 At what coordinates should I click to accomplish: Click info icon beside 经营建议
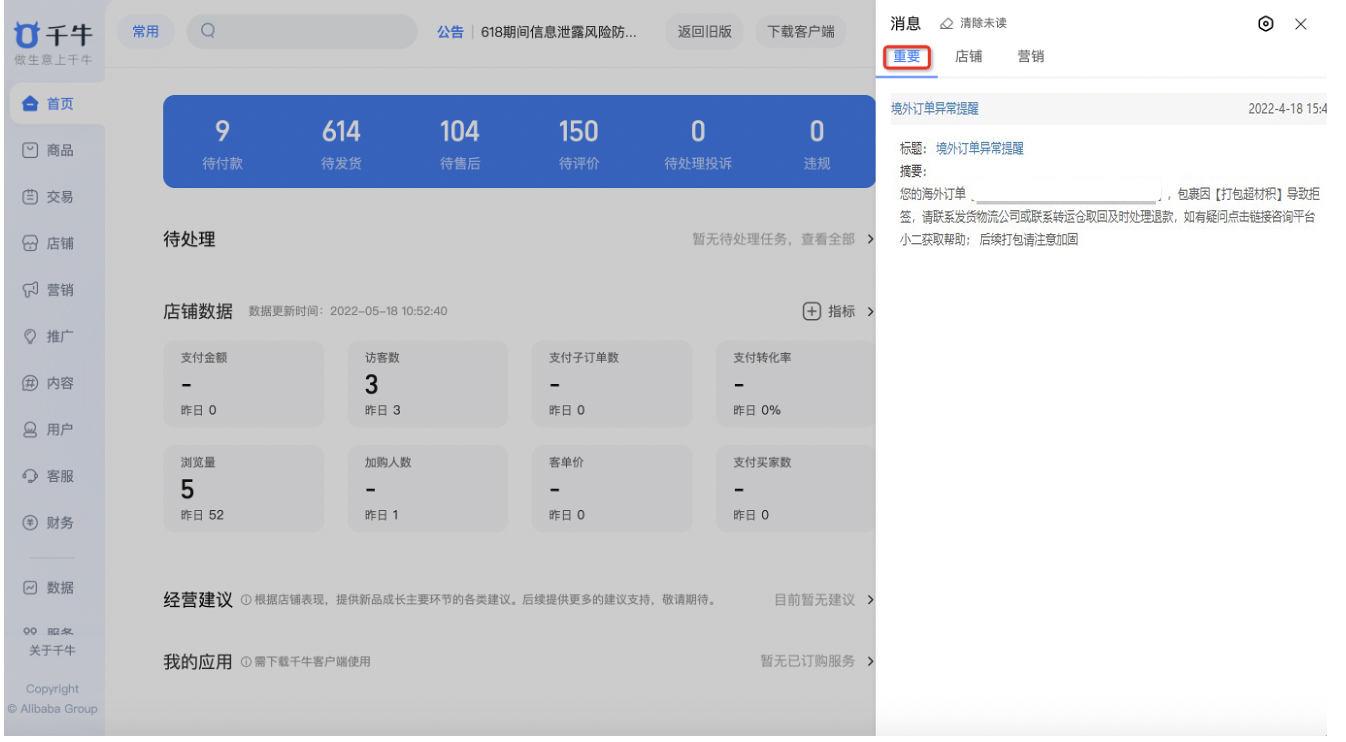pos(246,600)
